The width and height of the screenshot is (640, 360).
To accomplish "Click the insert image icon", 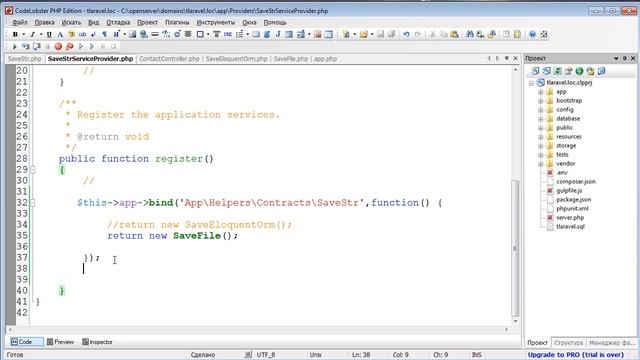I will tap(132, 34).
